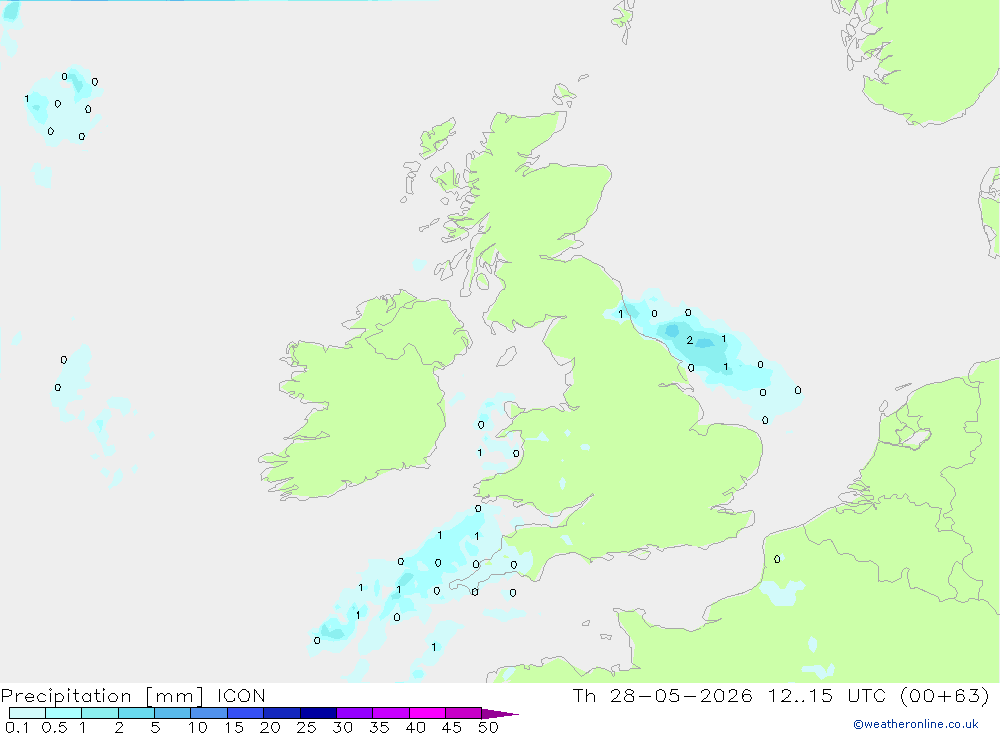Click the map value "2" over the North Sea
This screenshot has height=733, width=1000.
click(689, 341)
